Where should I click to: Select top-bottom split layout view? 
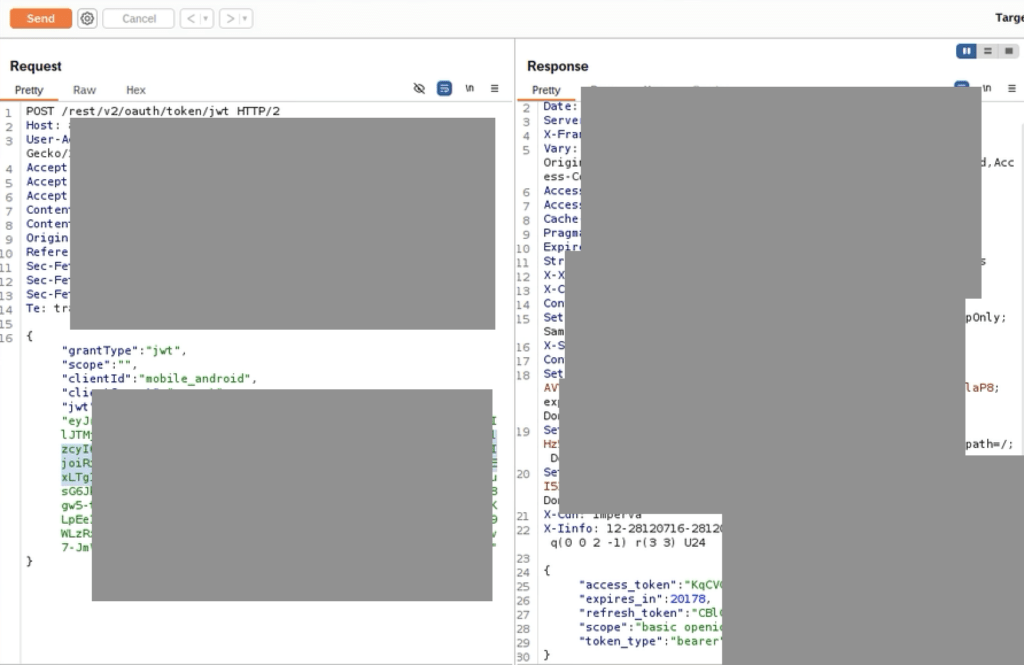point(986,51)
